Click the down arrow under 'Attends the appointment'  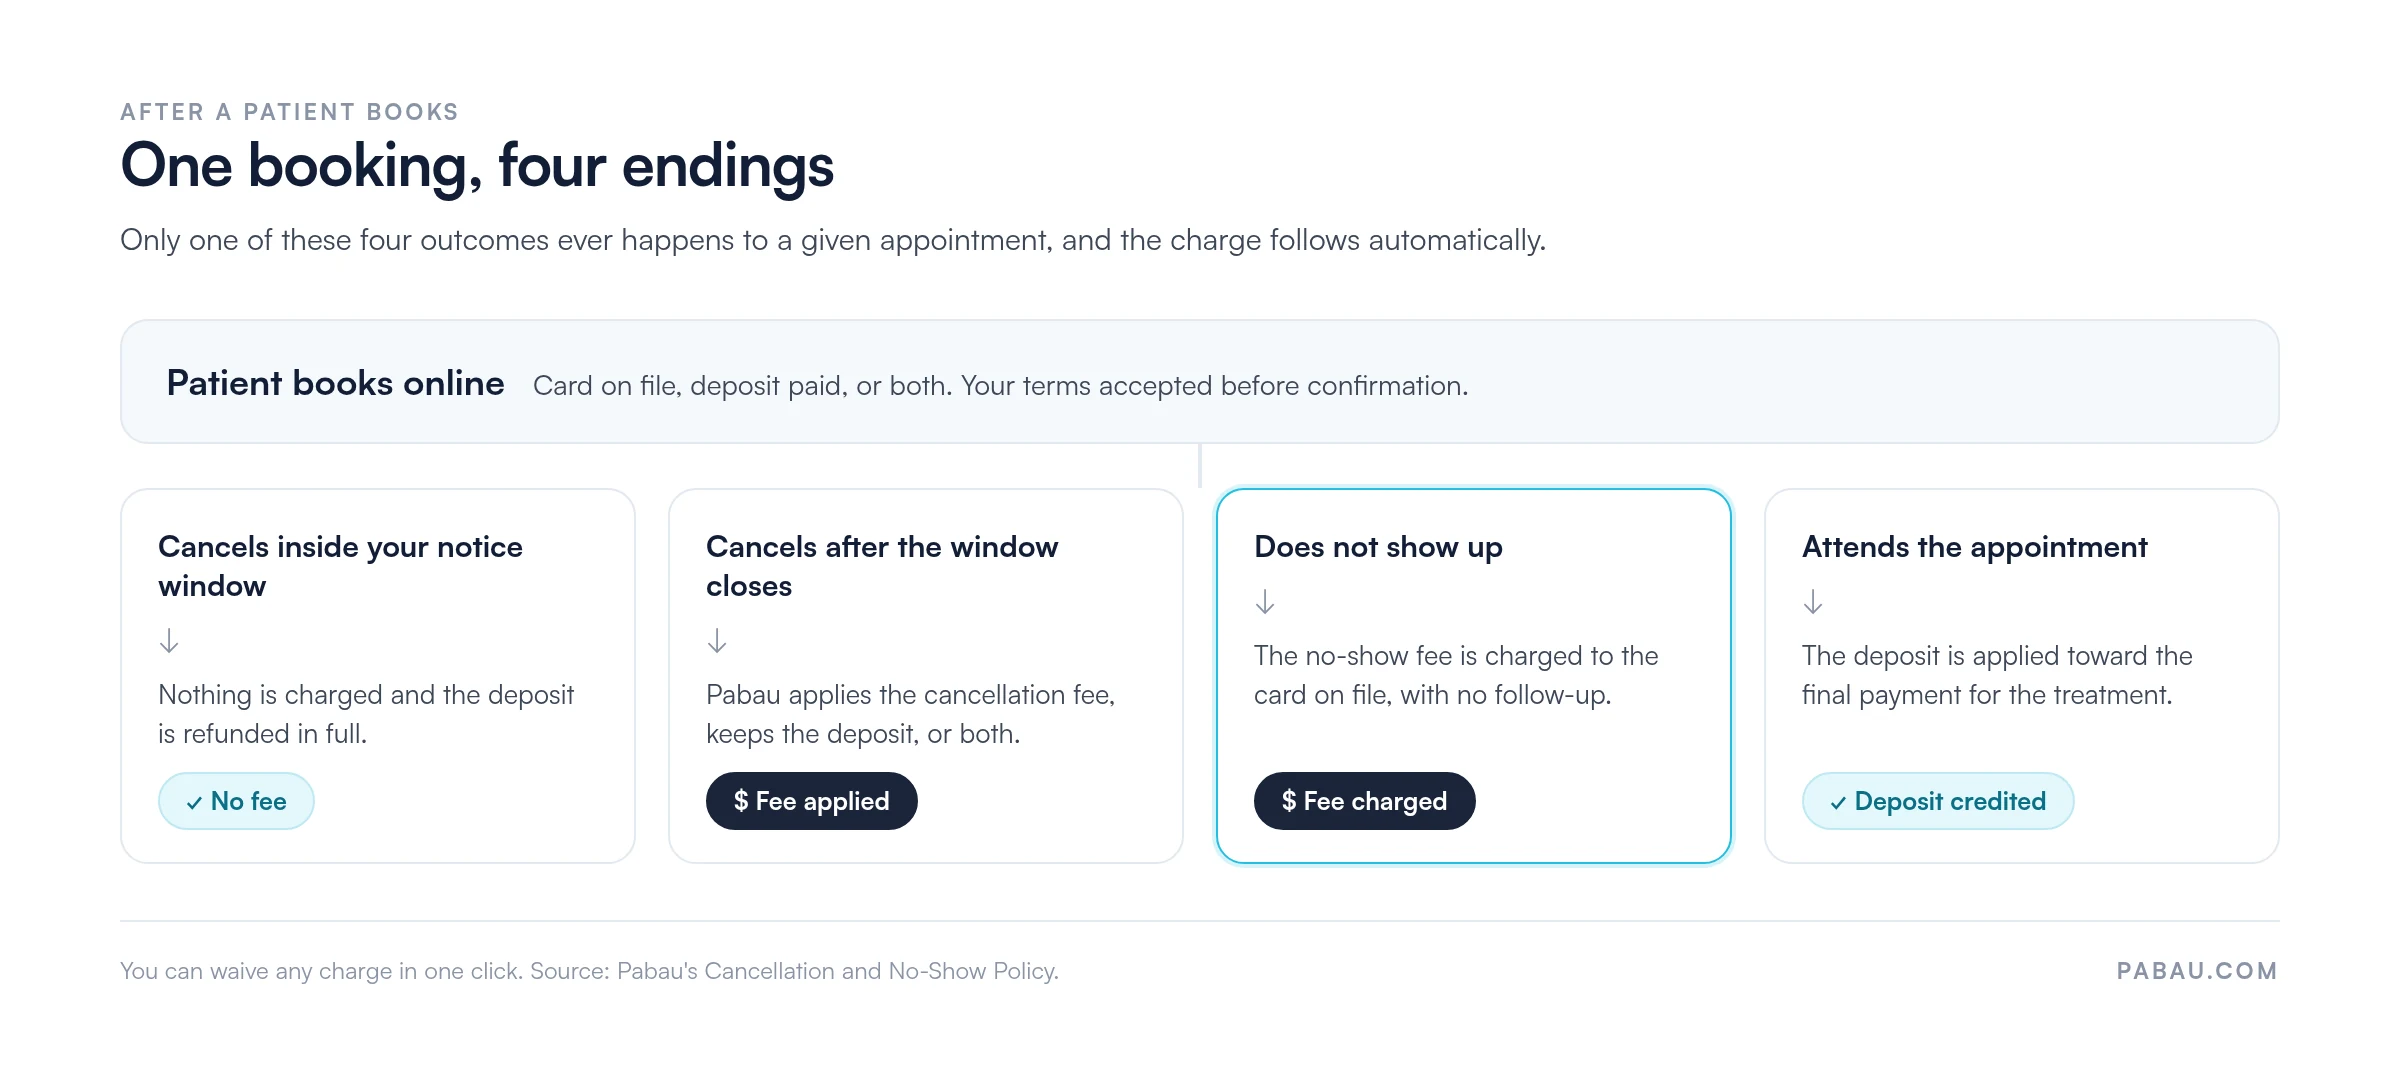pyautogui.click(x=1813, y=601)
